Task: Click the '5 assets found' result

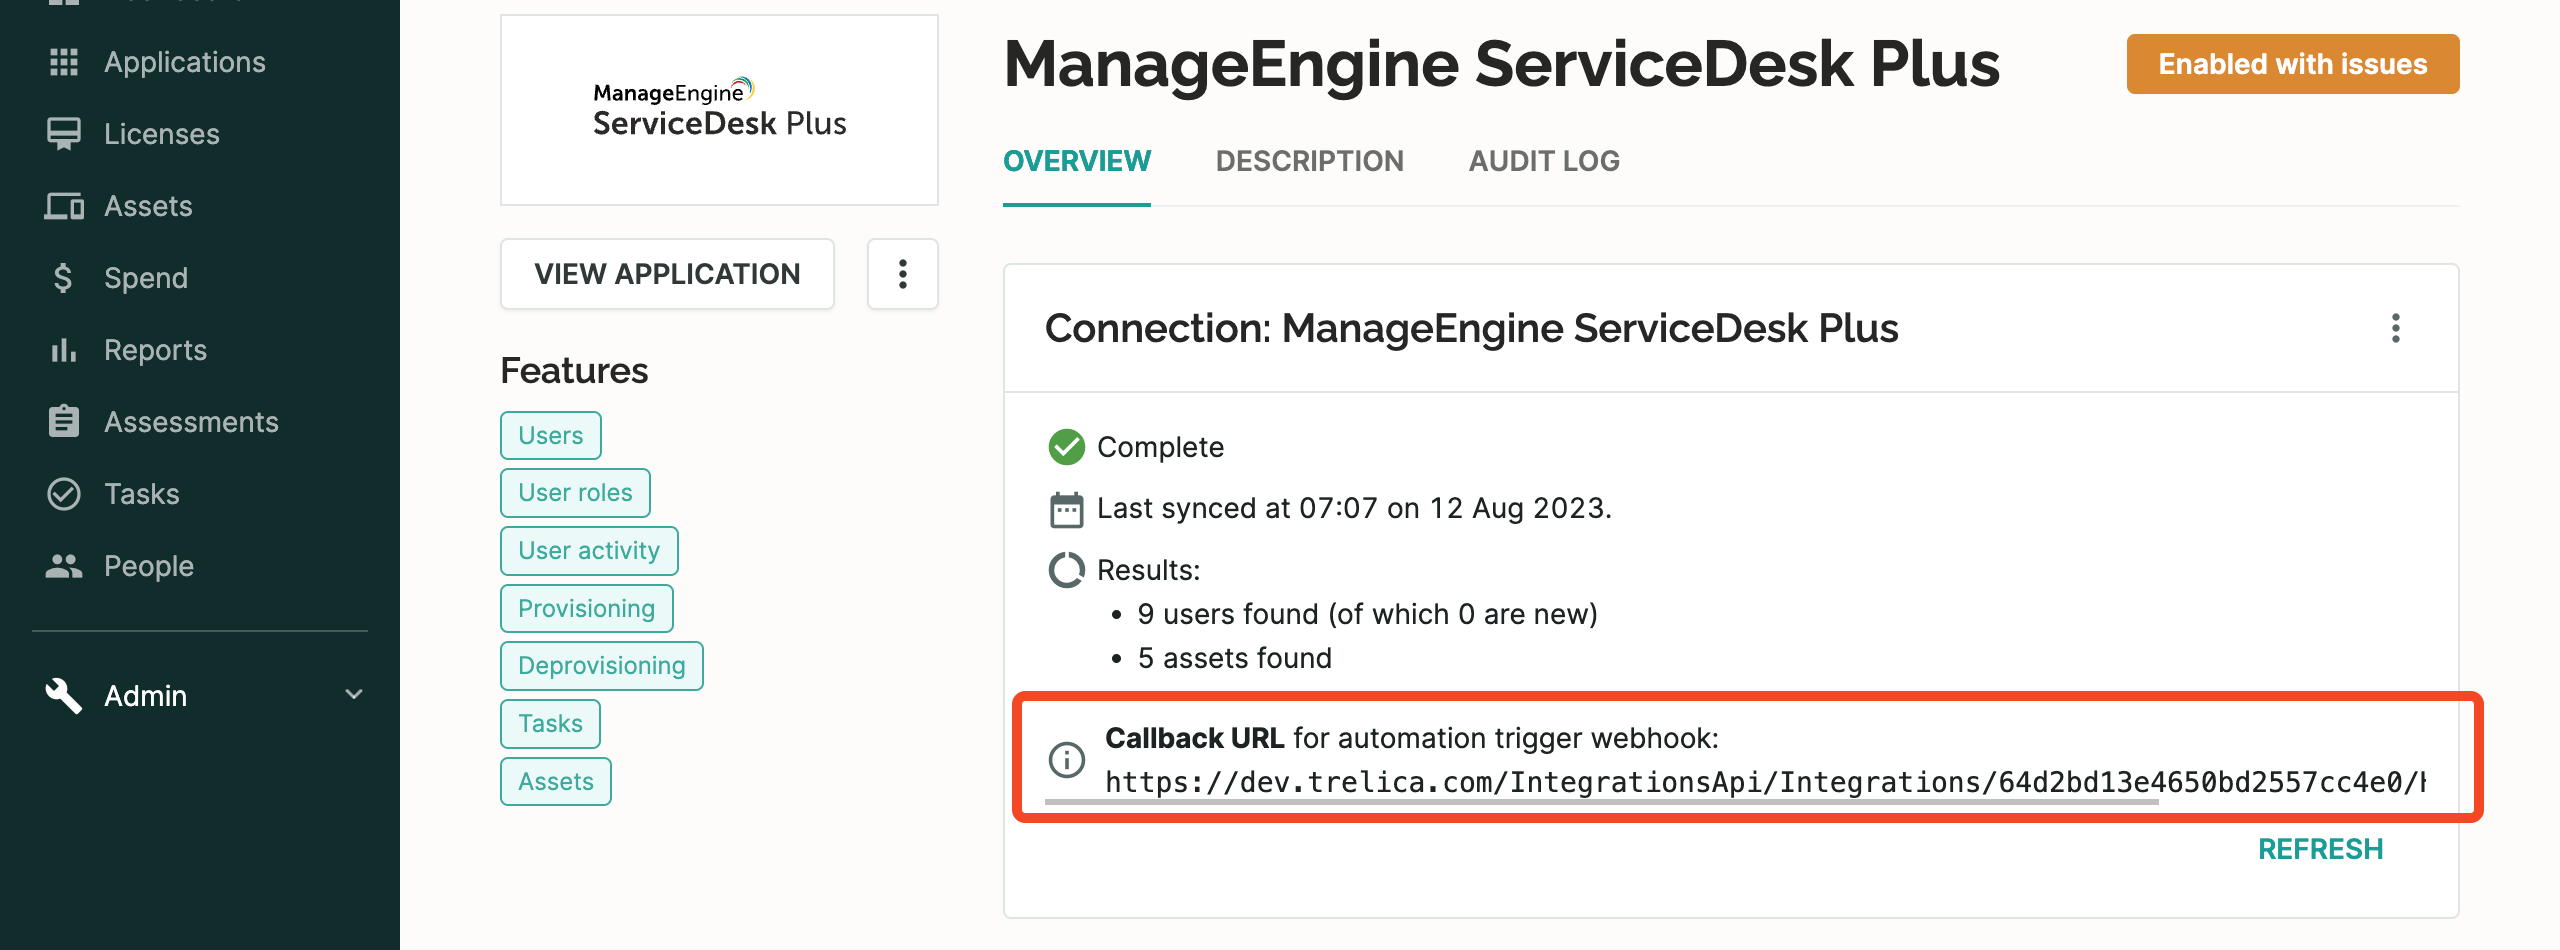Action: pos(1234,658)
